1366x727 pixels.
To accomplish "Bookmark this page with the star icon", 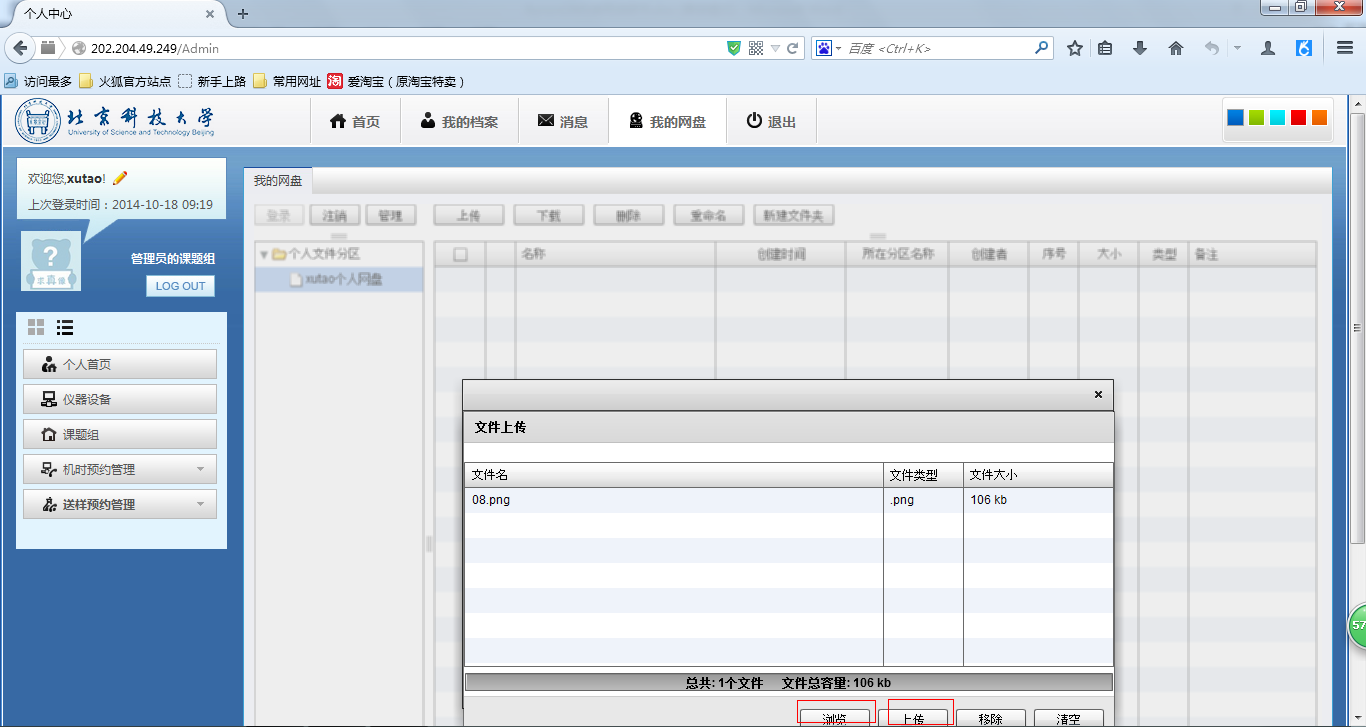I will coord(1075,48).
